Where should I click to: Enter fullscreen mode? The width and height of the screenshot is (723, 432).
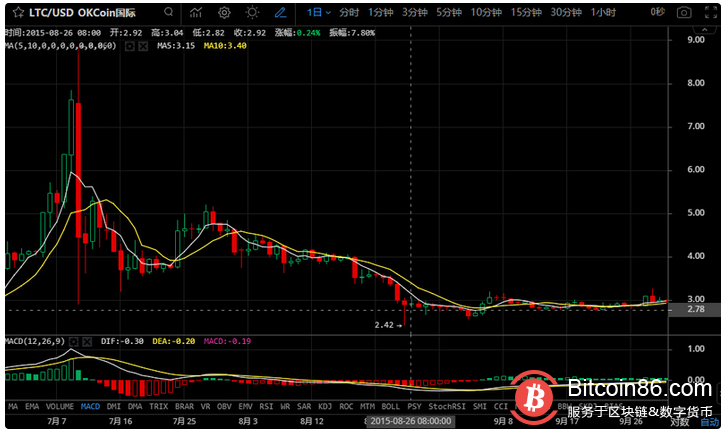[711, 13]
